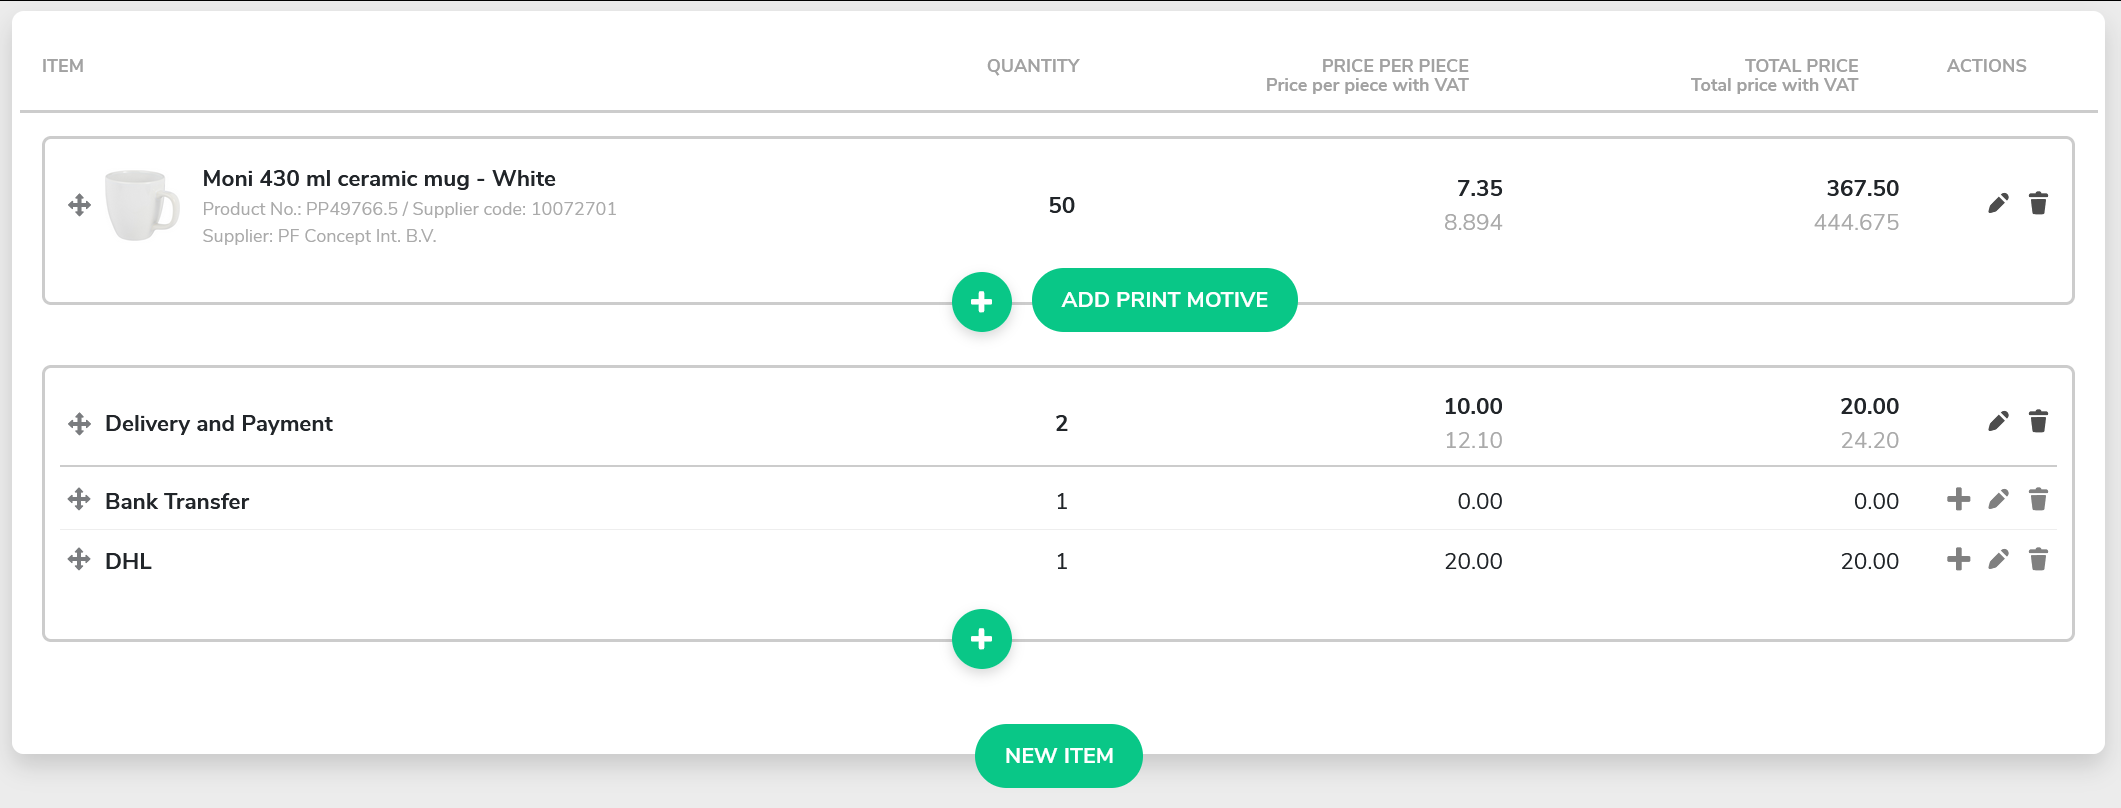This screenshot has width=2121, height=808.
Task: Click the move handle beside DHL
Action: click(x=79, y=559)
